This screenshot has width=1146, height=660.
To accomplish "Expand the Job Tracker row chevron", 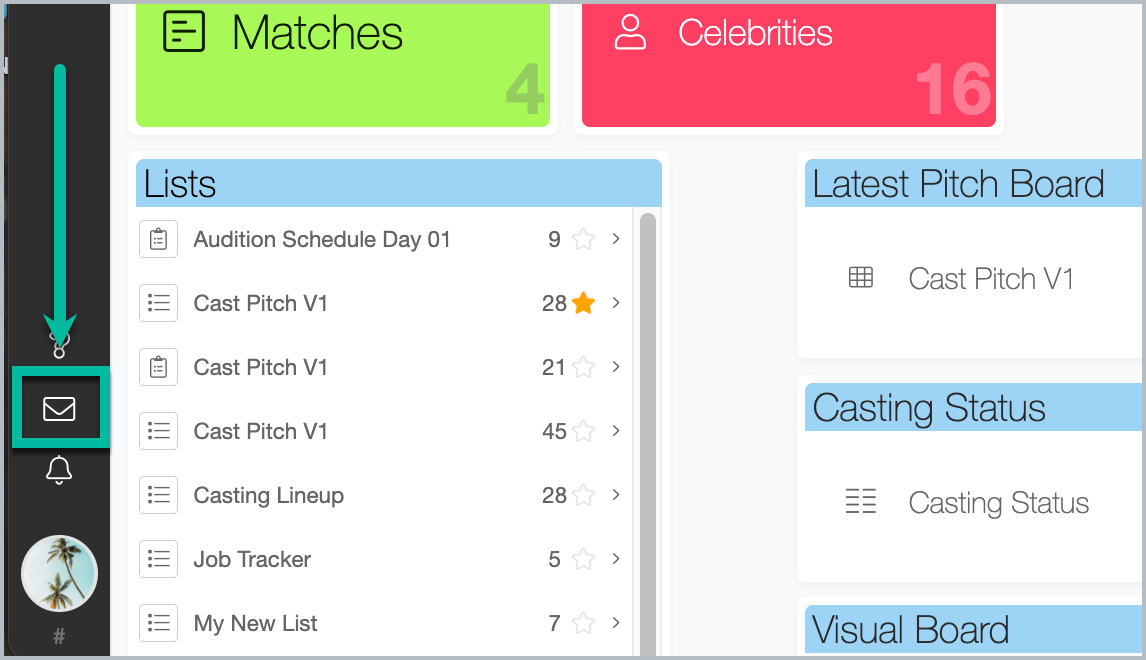I will click(x=616, y=559).
